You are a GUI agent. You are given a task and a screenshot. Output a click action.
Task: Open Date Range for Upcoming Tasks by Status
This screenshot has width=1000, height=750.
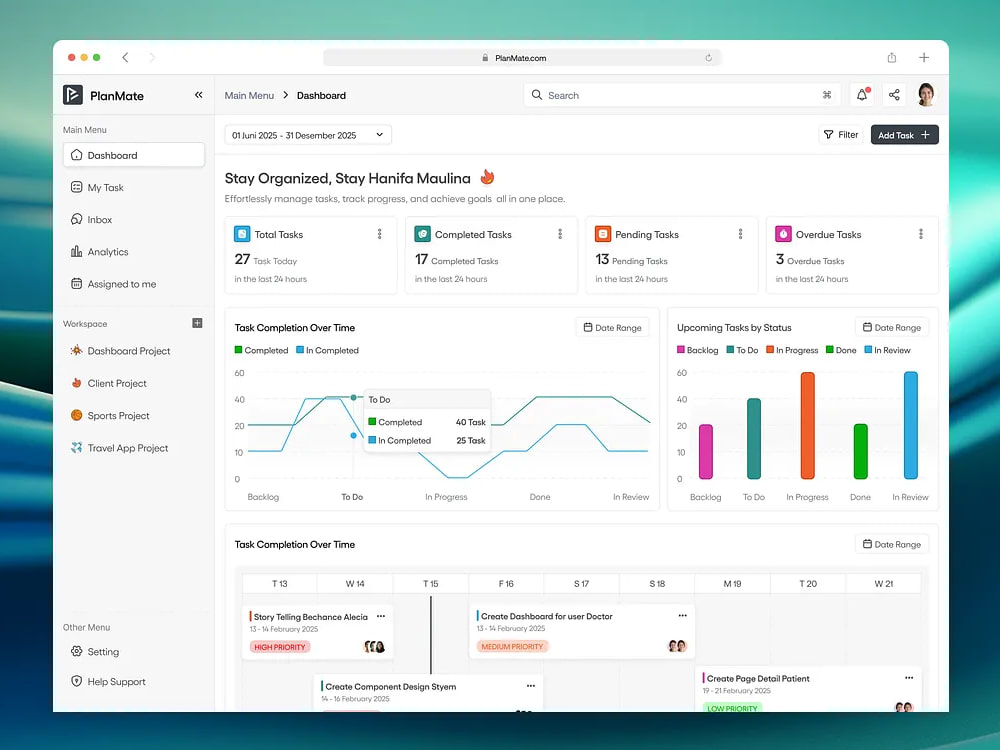892,327
